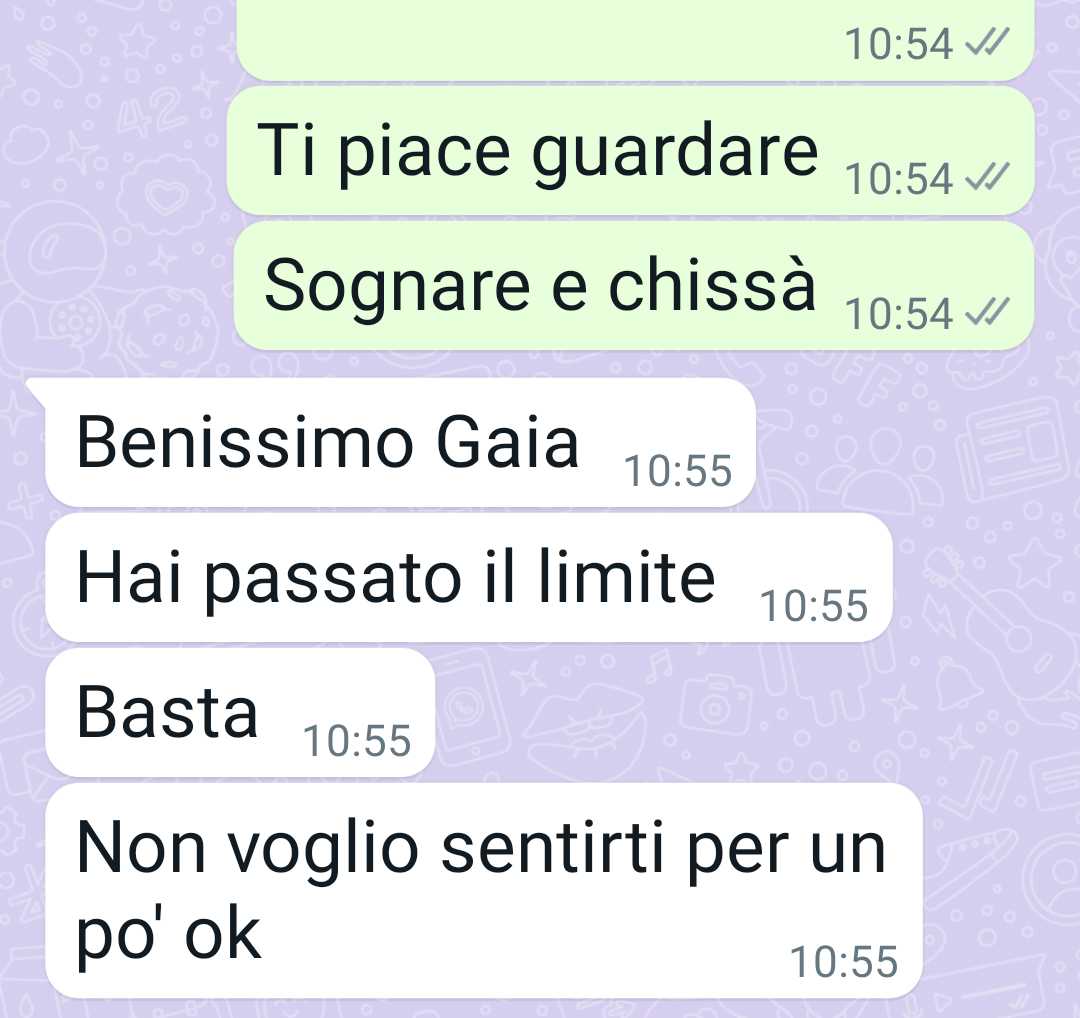Viewport: 1080px width, 1018px height.
Task: Tap the read-receipt checkmarks on 'Ti piace guardare'
Action: (x=987, y=177)
